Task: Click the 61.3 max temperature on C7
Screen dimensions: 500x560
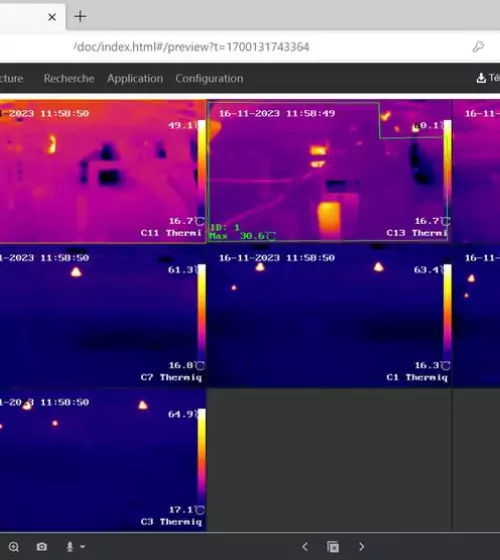Action: coord(182,270)
